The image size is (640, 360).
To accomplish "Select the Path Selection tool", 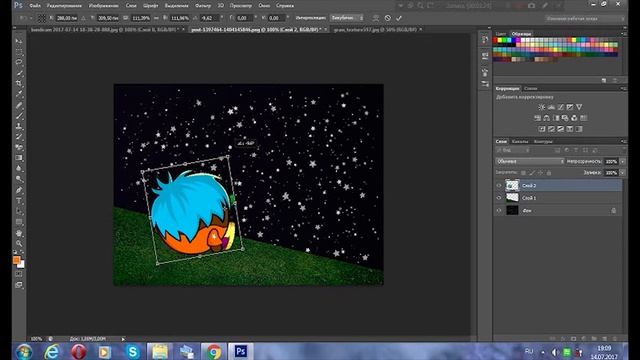I will pos(19,211).
